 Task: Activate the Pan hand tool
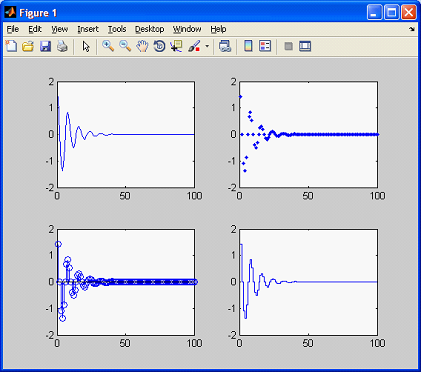(x=142, y=46)
